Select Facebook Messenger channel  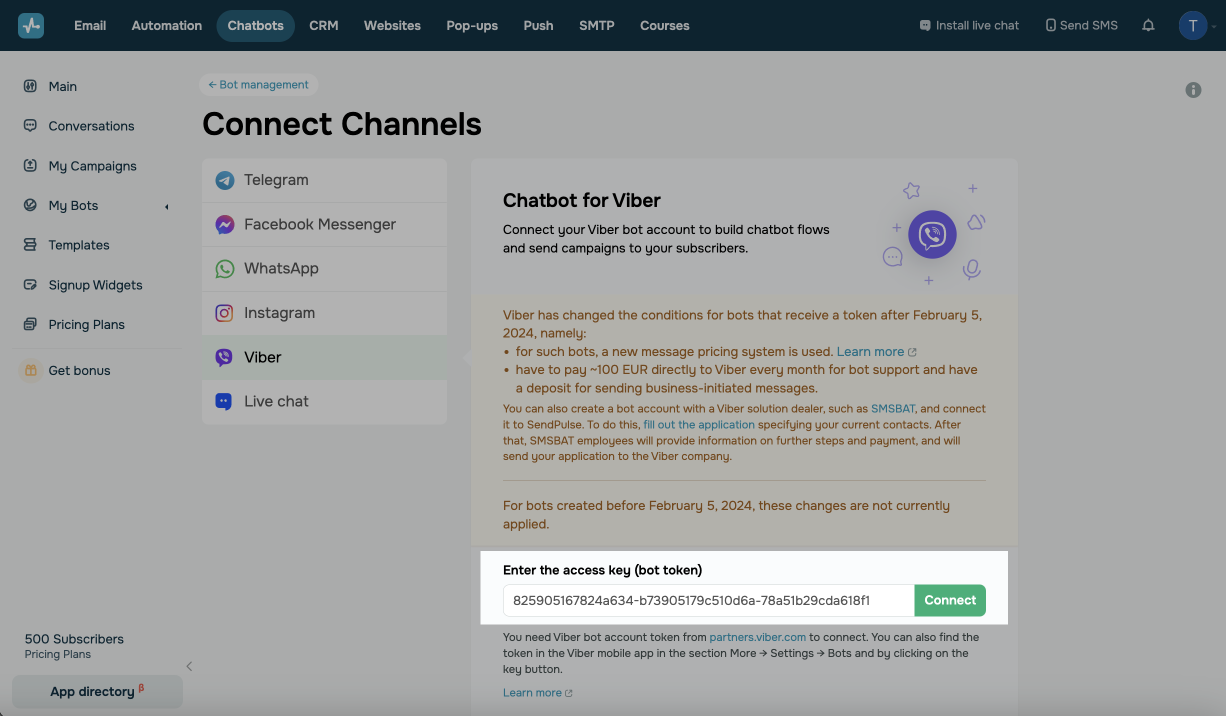(320, 225)
